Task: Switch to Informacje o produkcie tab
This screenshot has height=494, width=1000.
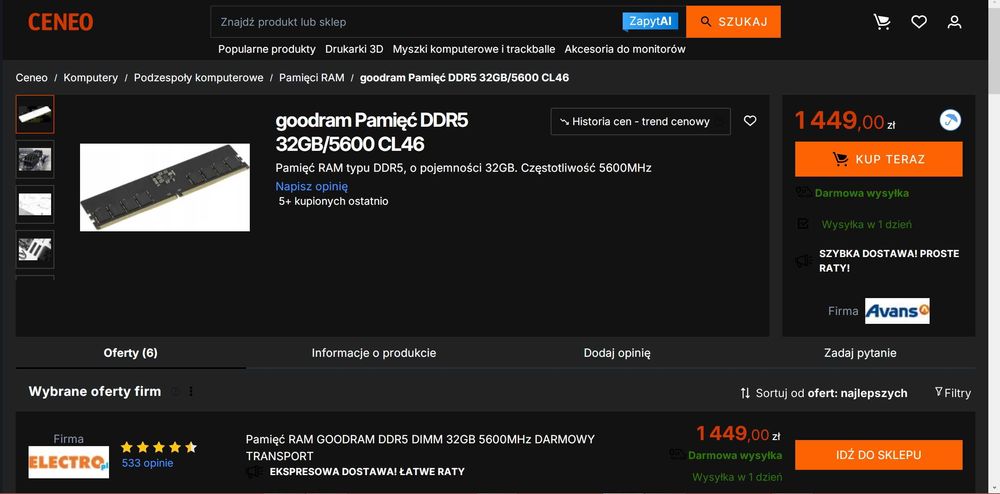Action: point(374,352)
